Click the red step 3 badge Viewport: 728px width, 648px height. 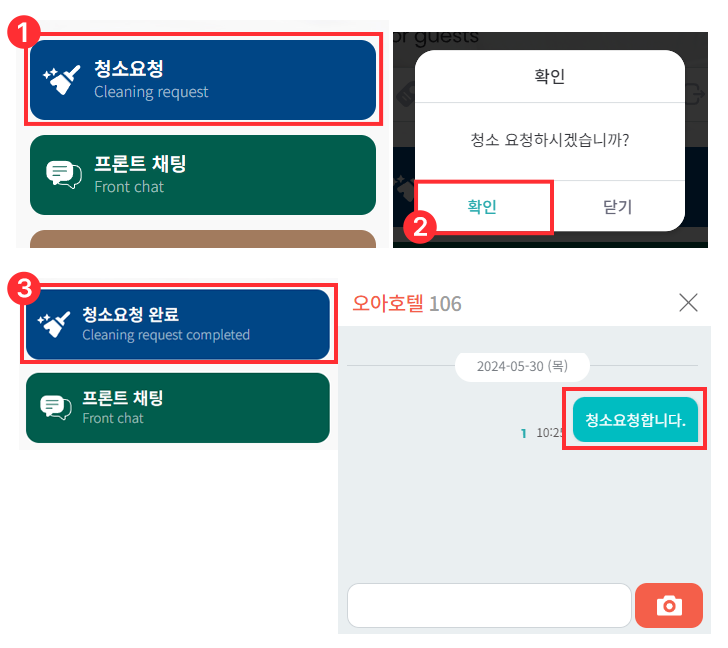coord(23,290)
